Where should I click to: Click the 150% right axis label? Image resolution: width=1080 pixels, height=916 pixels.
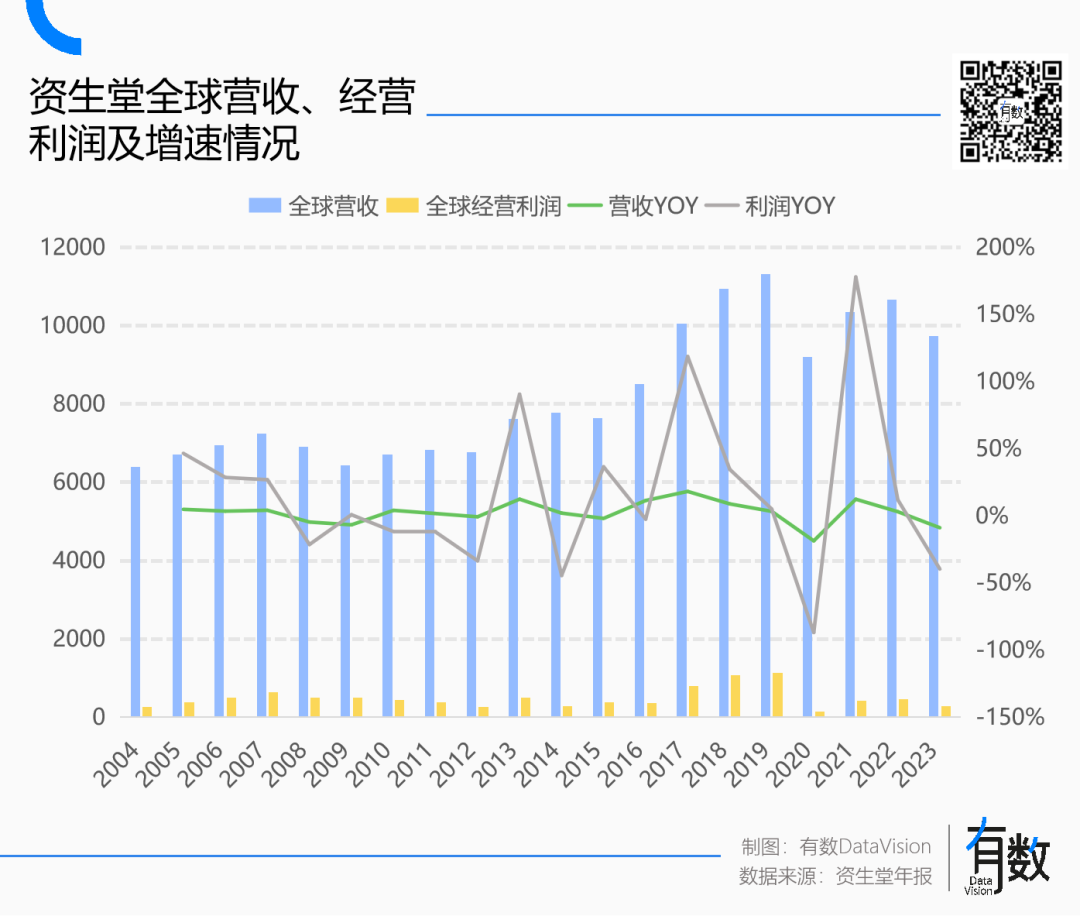click(x=1005, y=314)
